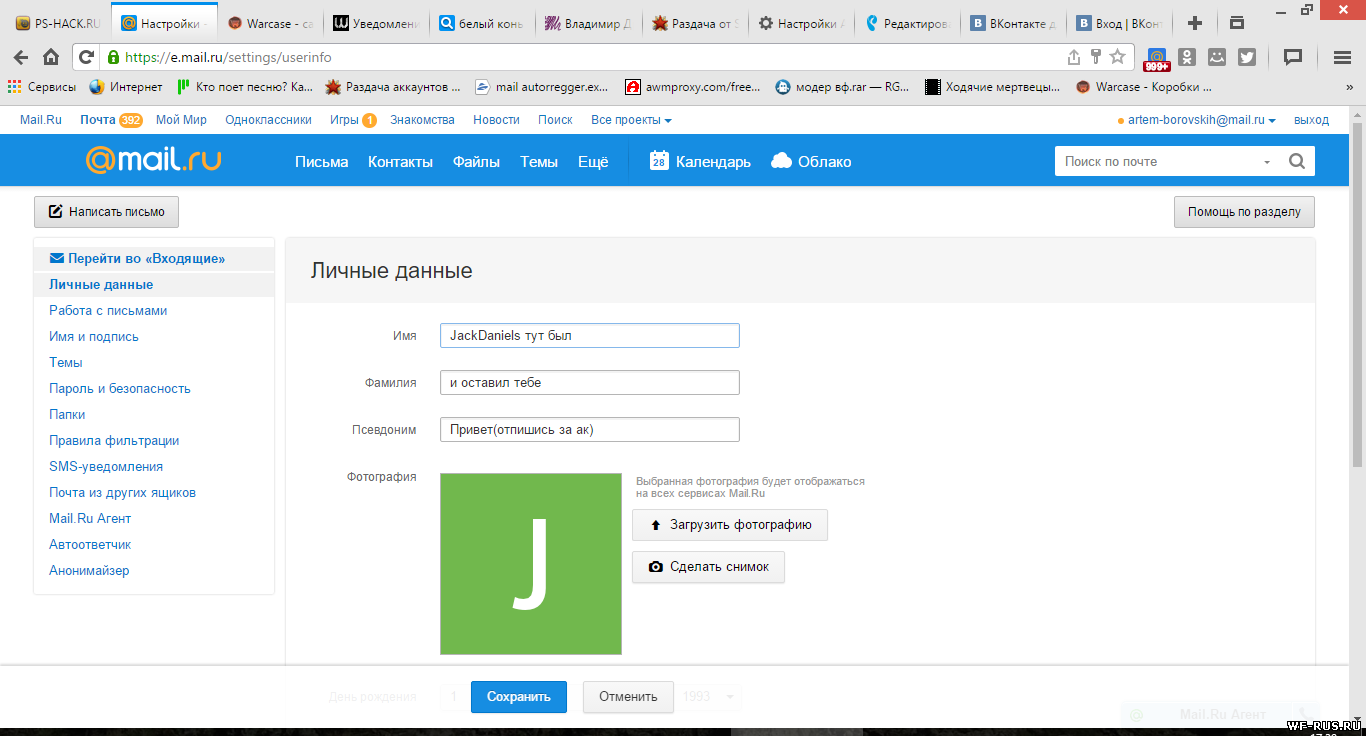
Task: Click the Псевдоним input field
Action: tap(590, 430)
